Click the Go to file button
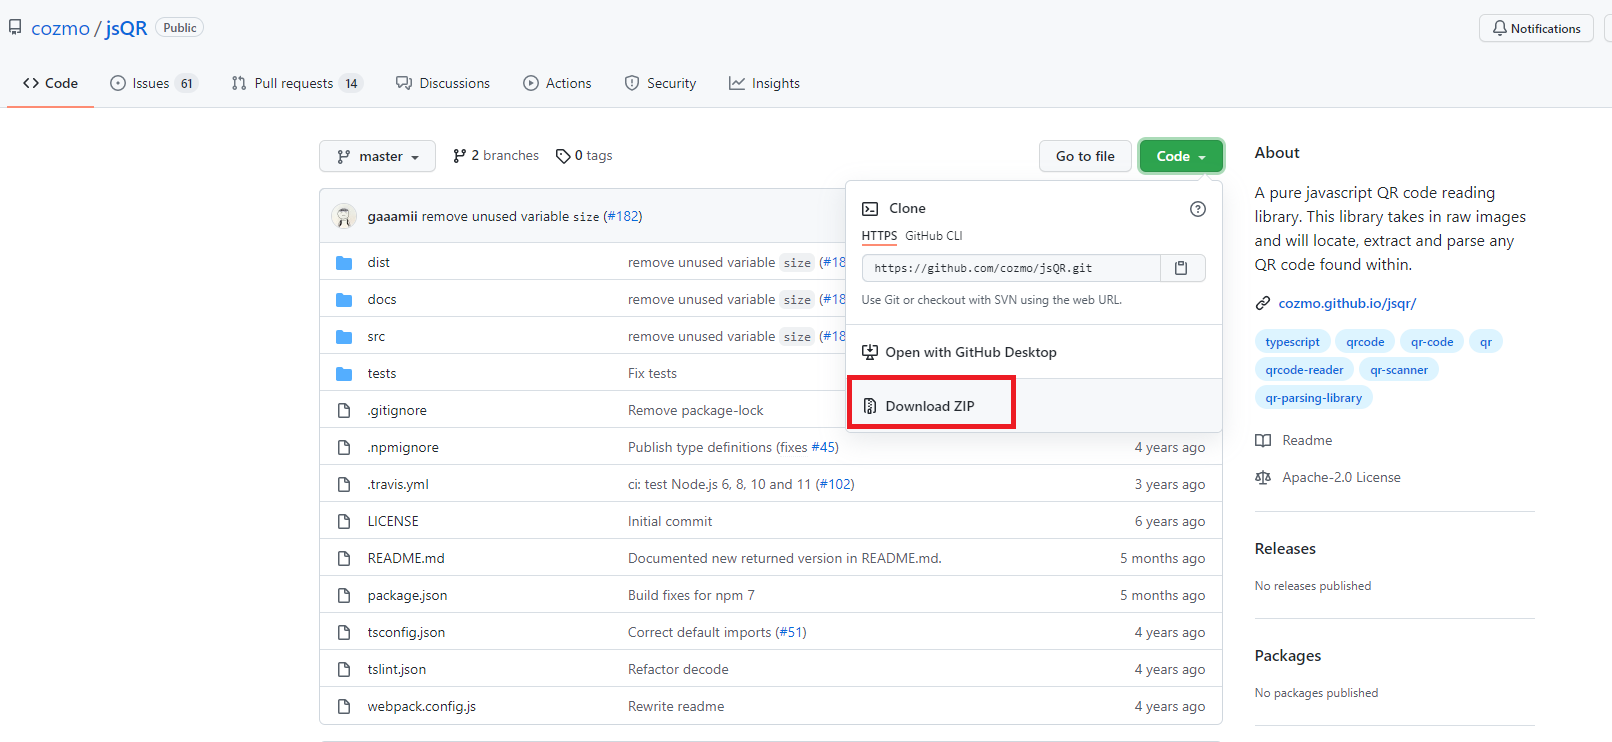 coord(1085,156)
